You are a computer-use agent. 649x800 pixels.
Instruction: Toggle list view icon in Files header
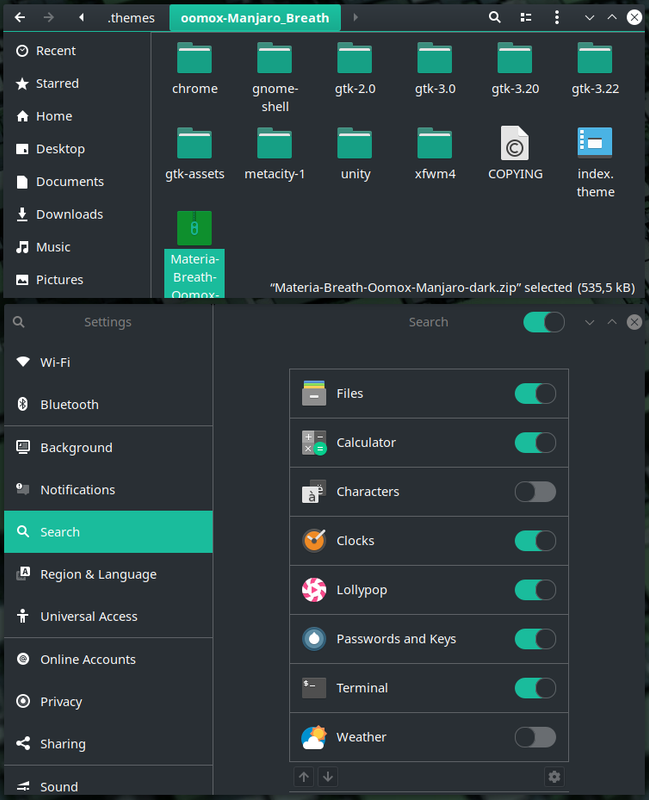point(526,17)
